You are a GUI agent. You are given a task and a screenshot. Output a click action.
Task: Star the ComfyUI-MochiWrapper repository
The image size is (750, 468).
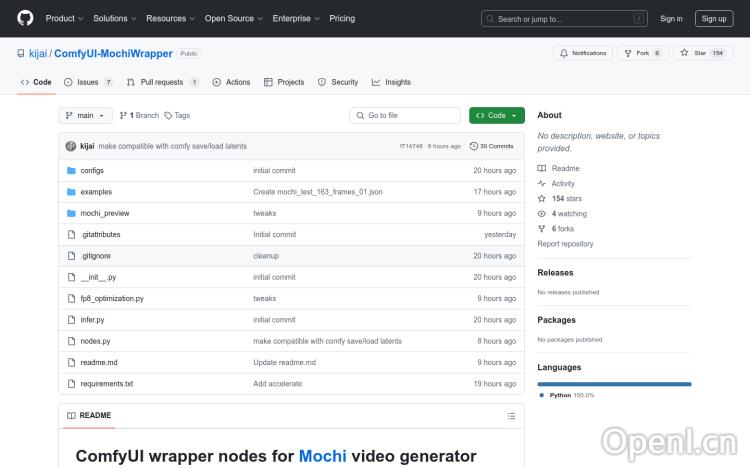(694, 53)
